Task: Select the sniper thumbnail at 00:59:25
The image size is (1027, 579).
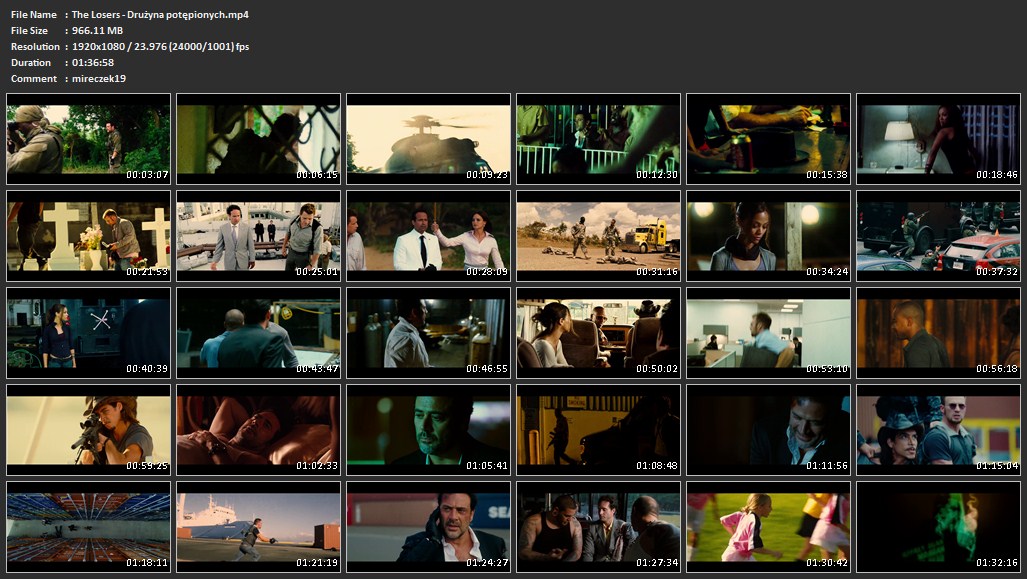Action: click(x=88, y=430)
